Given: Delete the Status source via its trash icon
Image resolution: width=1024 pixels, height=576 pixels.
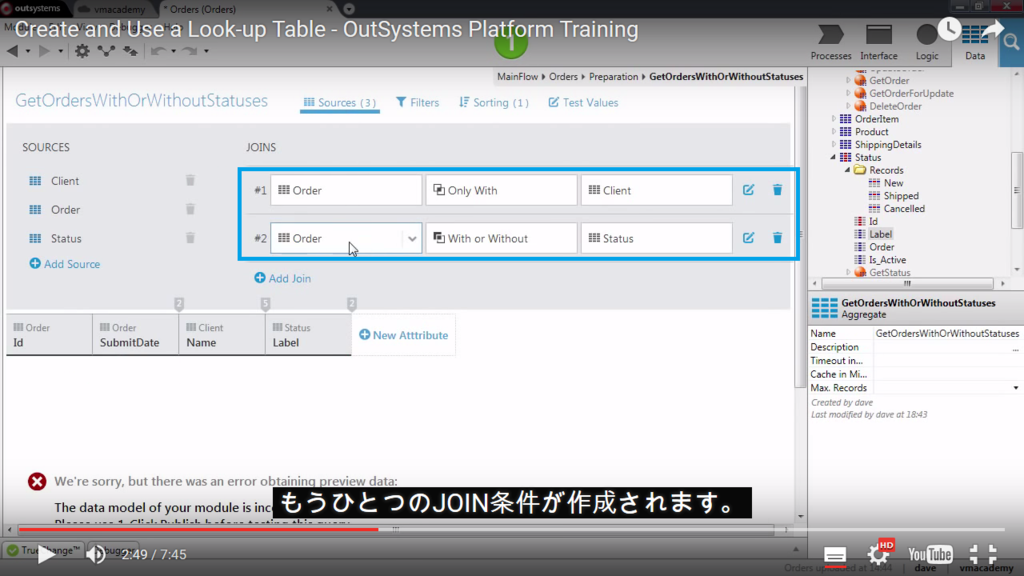Looking at the screenshot, I should pos(190,238).
